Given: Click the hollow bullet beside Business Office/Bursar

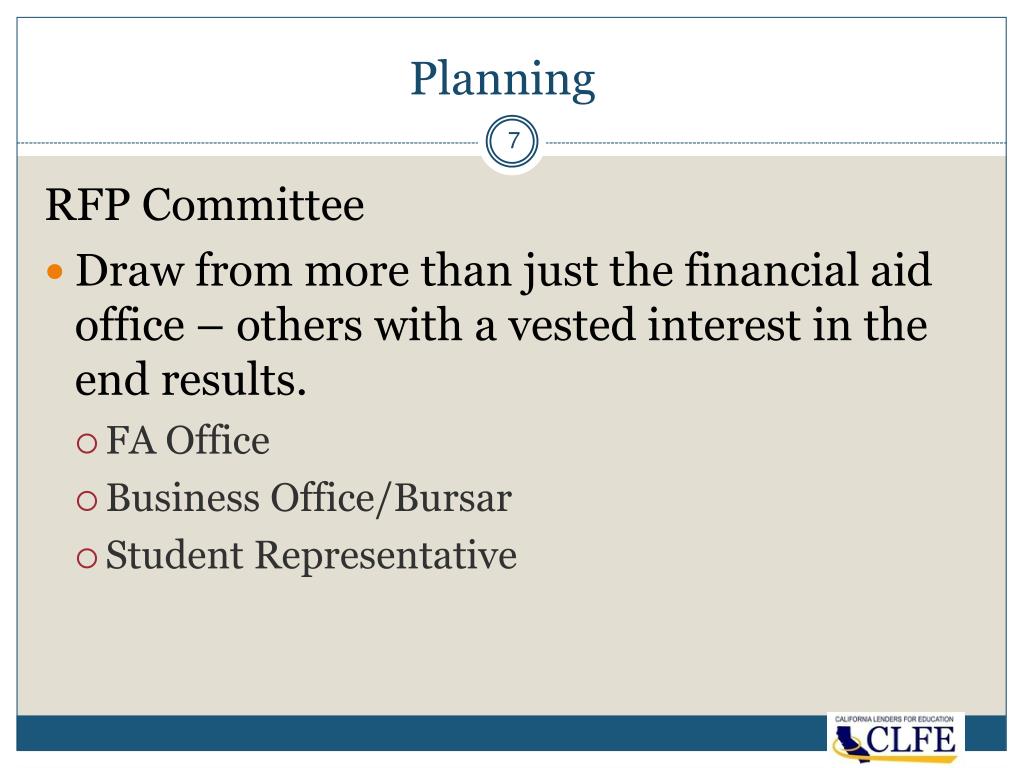Looking at the screenshot, I should pyautogui.click(x=87, y=501).
